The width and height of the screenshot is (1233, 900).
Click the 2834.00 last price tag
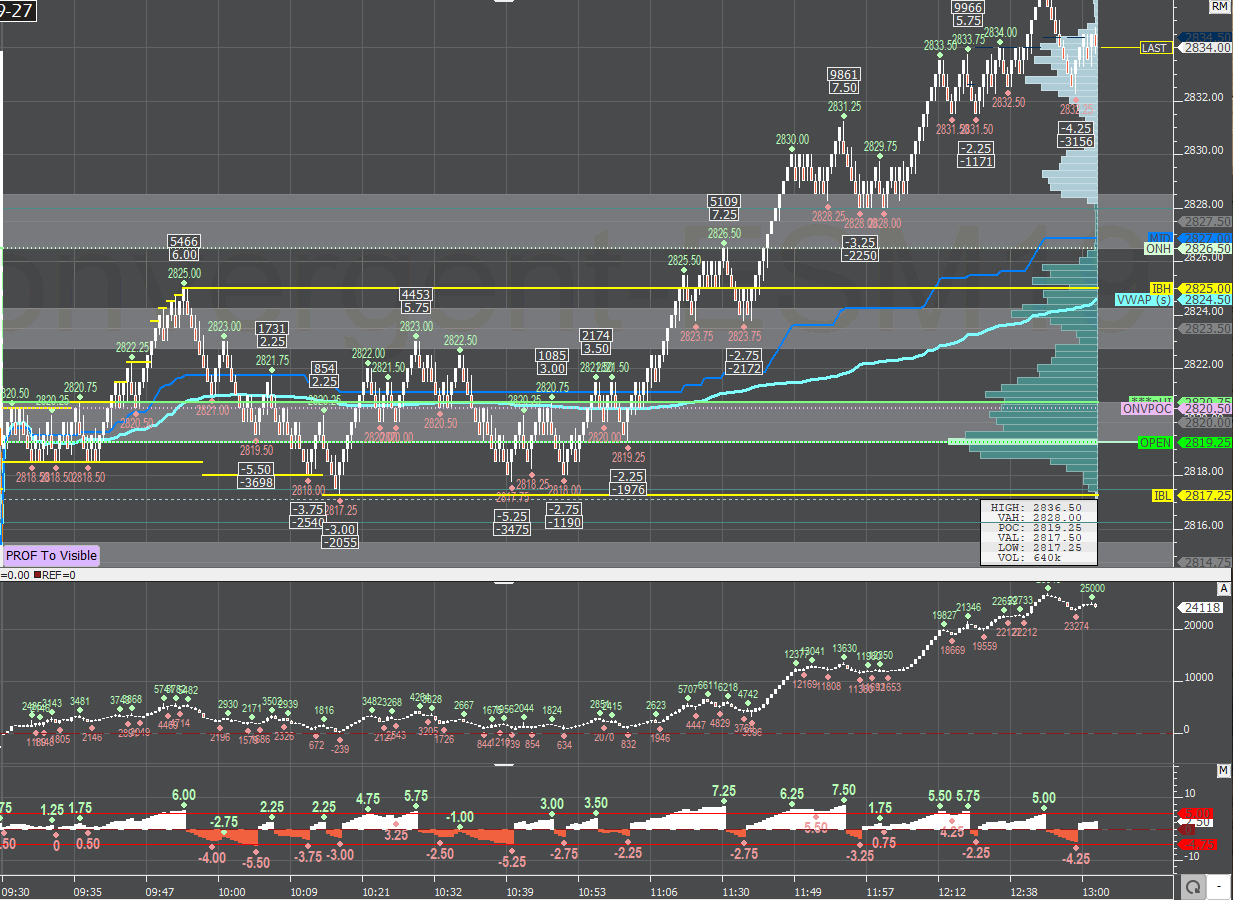click(1206, 47)
